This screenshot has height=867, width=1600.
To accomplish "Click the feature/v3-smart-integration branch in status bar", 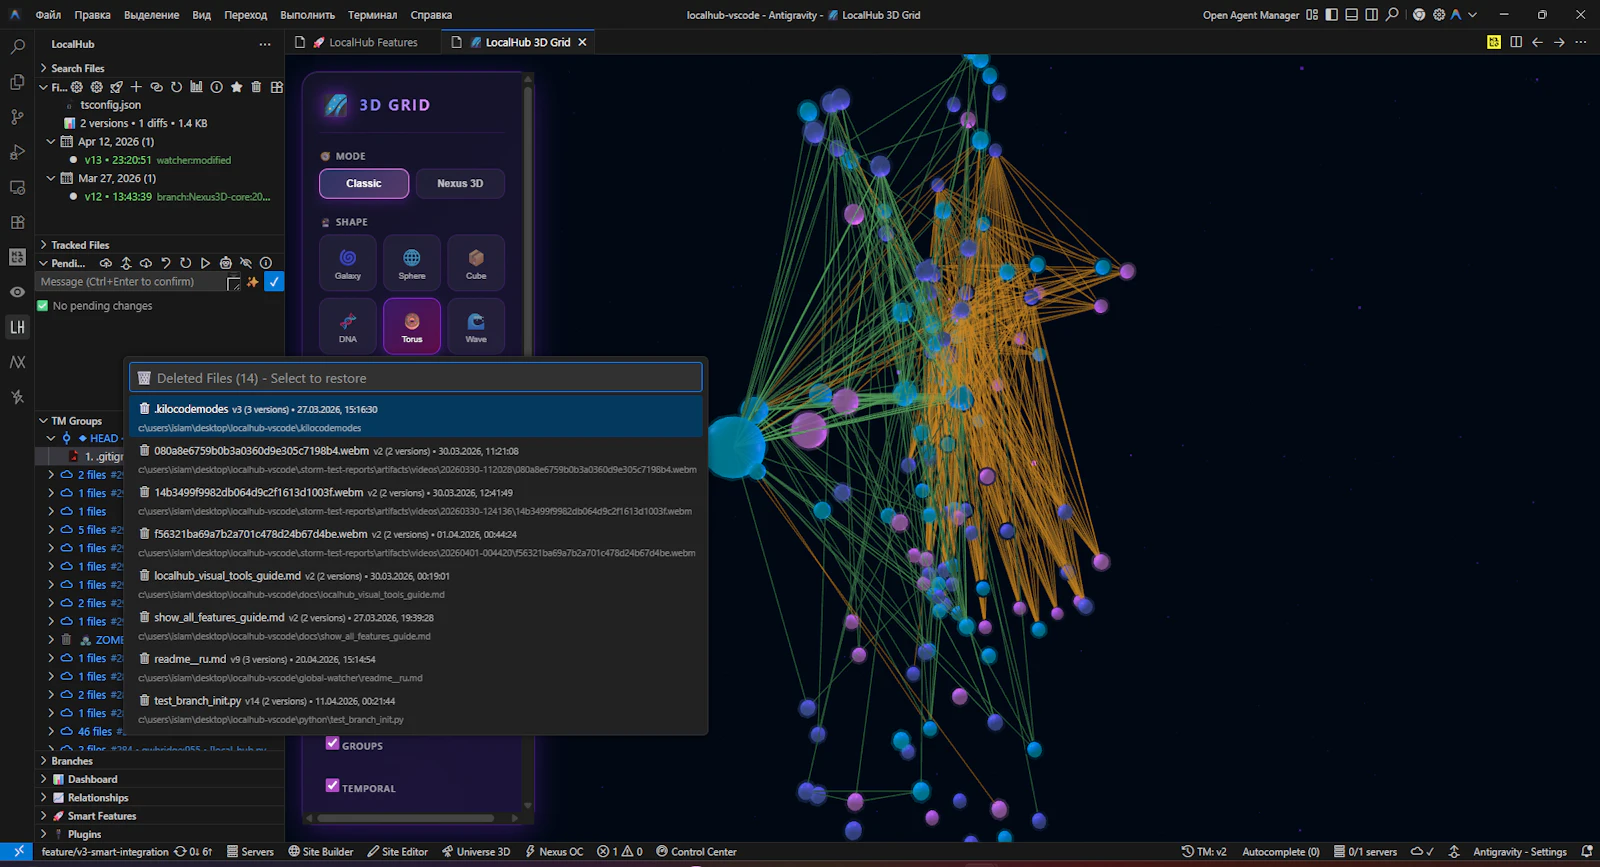I will [105, 852].
